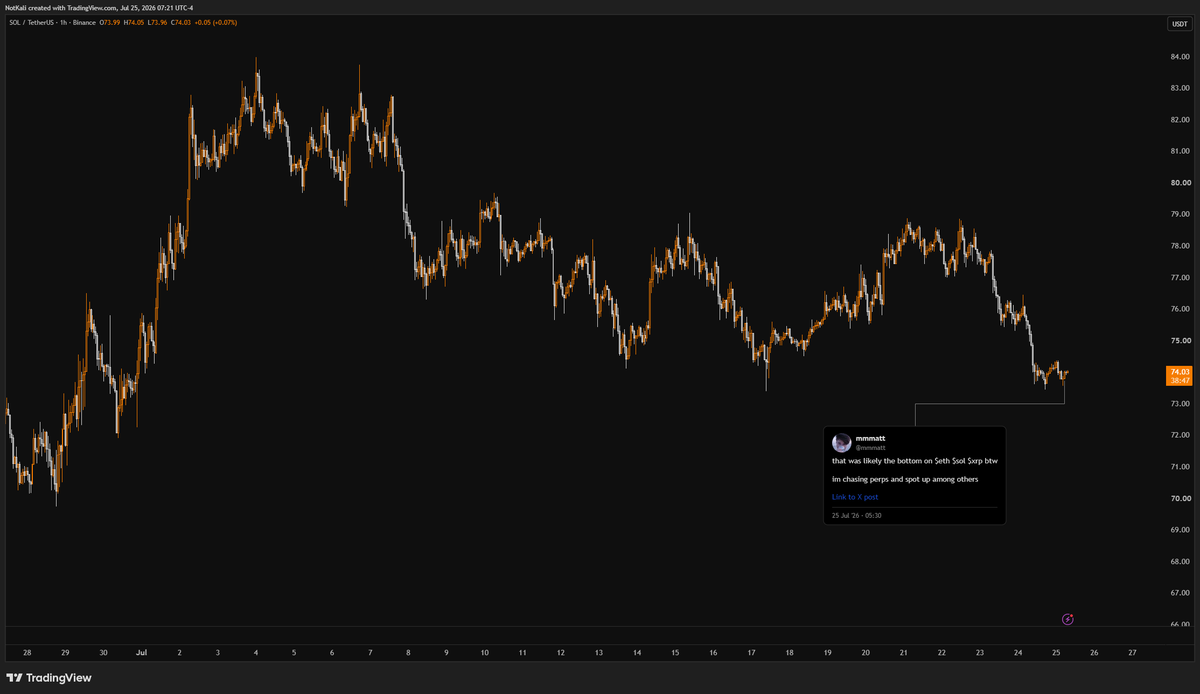Image resolution: width=1200 pixels, height=694 pixels.
Task: Click the 83.00 price axis label
Action: 1178,88
